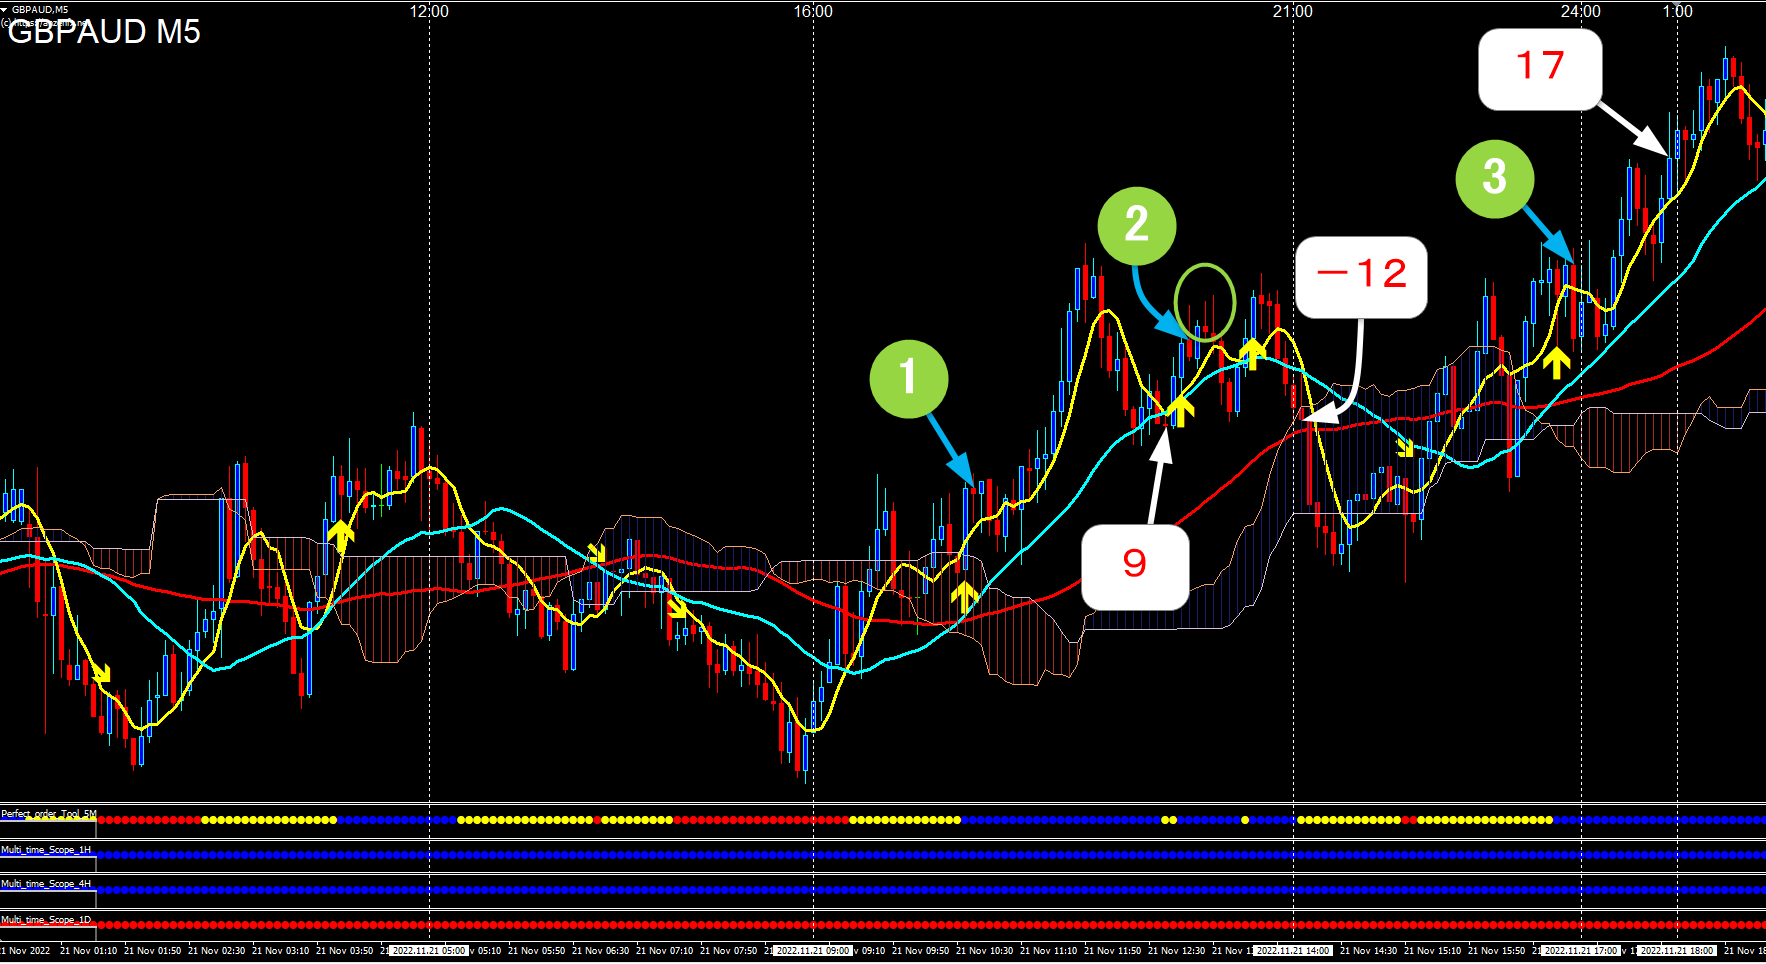The image size is (1766, 964).
Task: Click the yellow up arrow between the 21:00 and 24:00 lines
Action: (x=1556, y=362)
